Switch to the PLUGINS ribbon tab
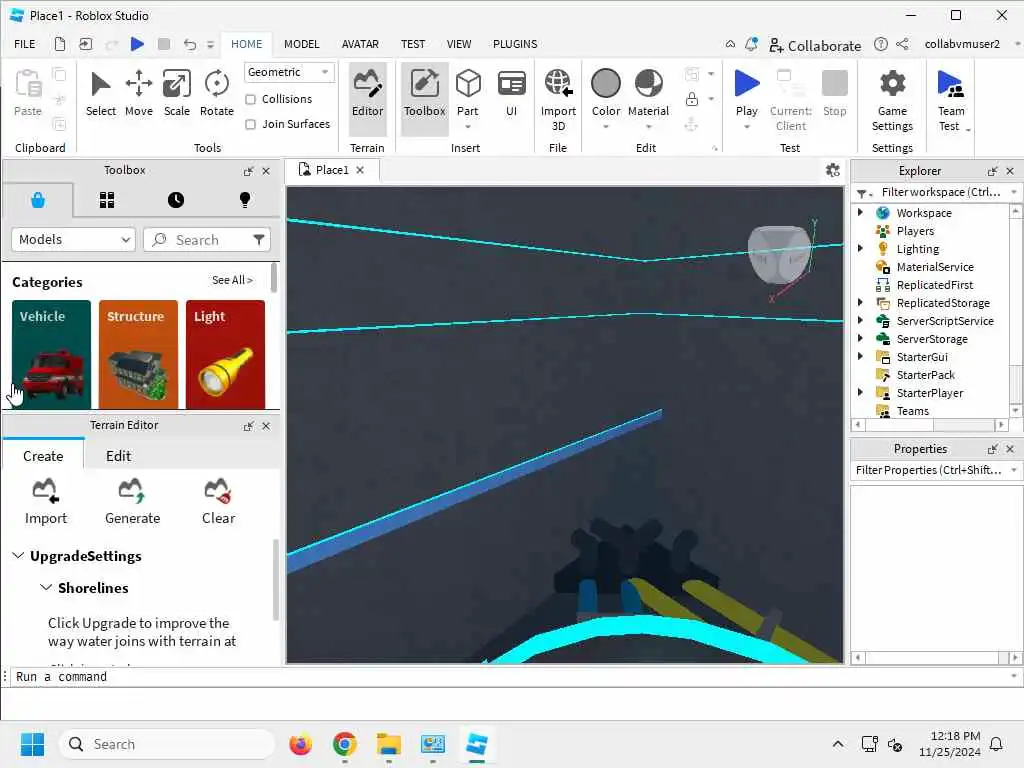 tap(515, 44)
